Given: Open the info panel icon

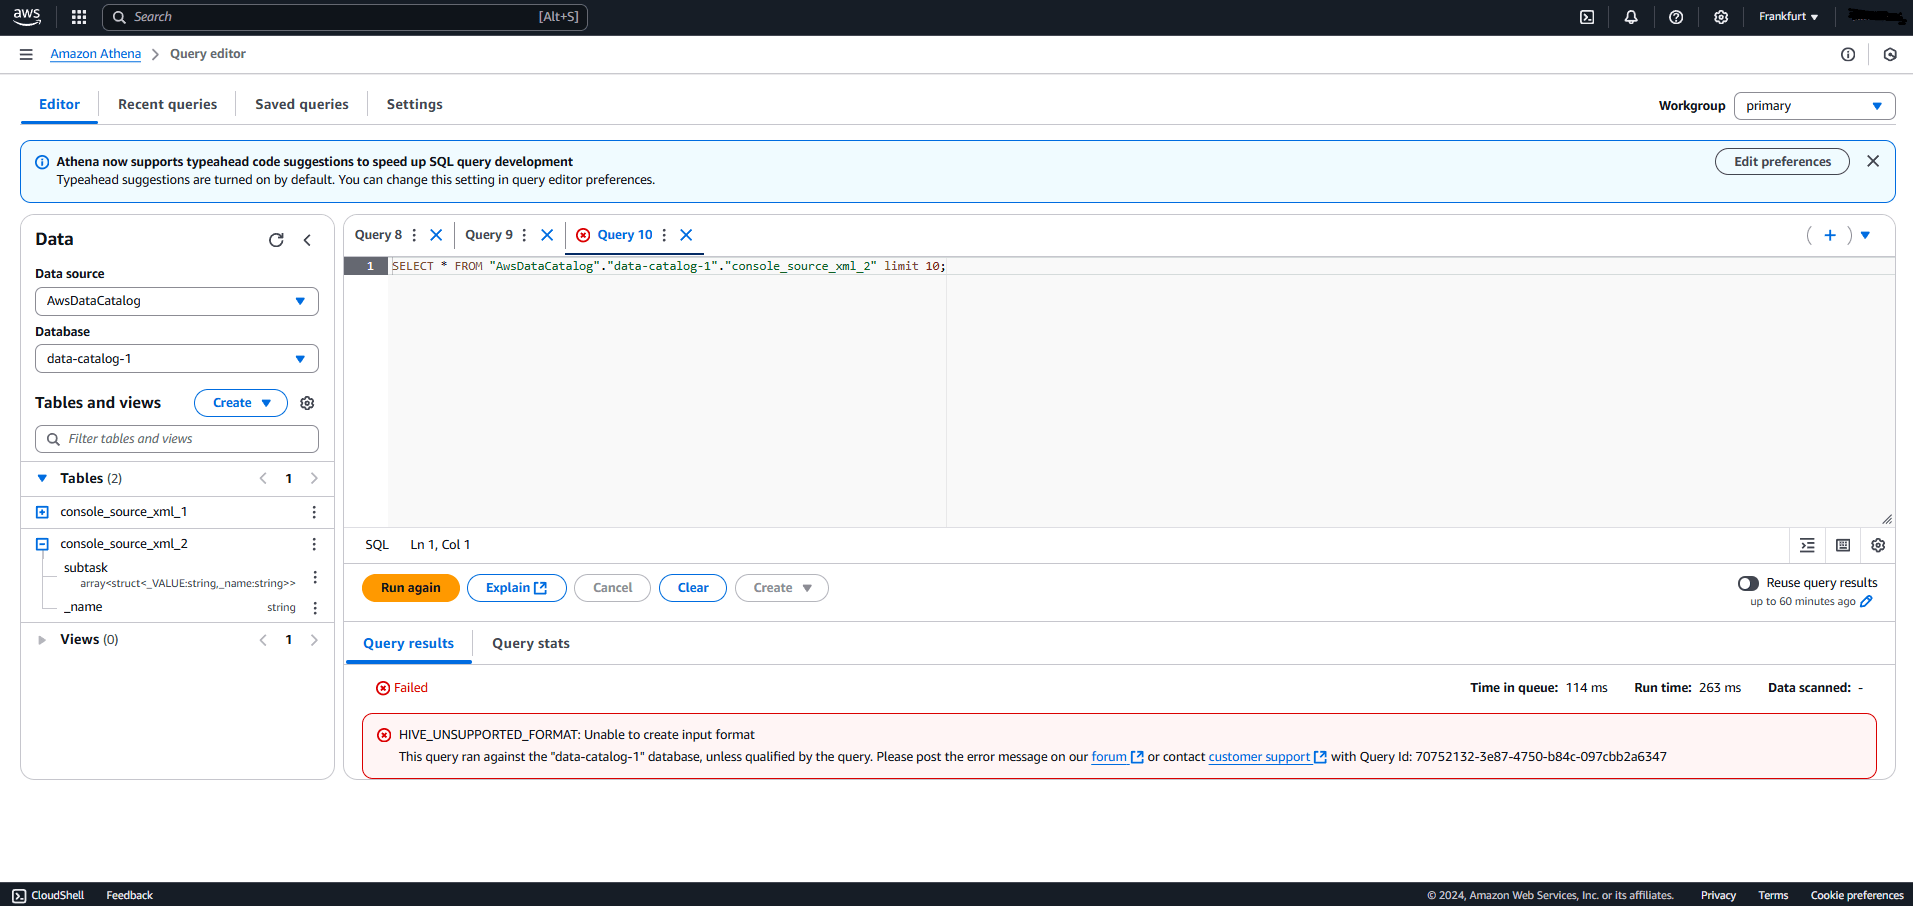Looking at the screenshot, I should click(x=1848, y=54).
